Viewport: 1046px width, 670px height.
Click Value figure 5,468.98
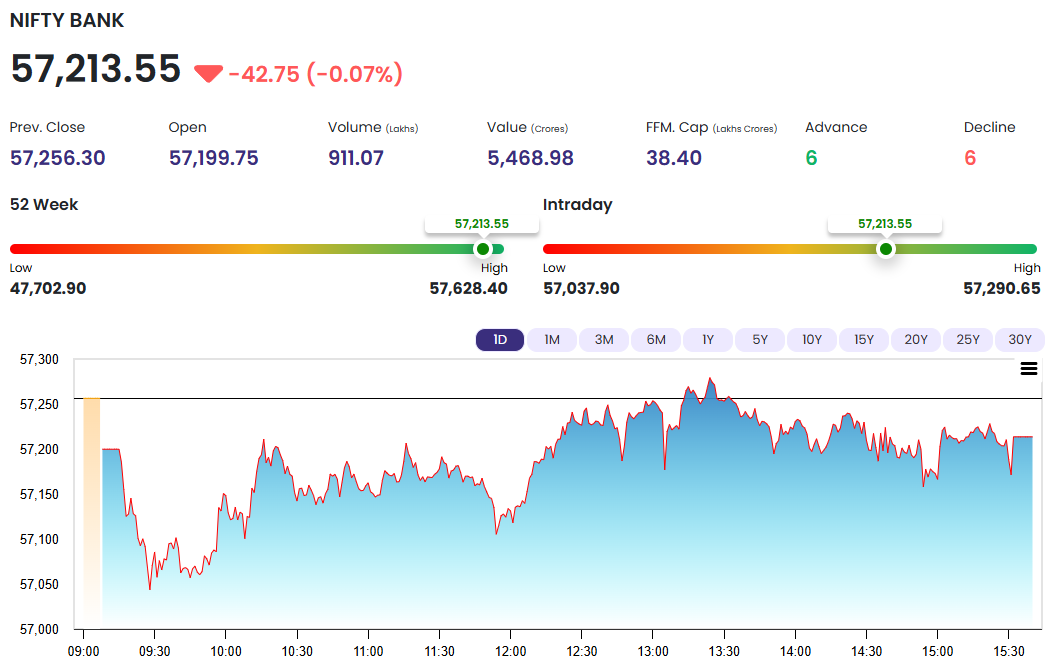tap(530, 158)
